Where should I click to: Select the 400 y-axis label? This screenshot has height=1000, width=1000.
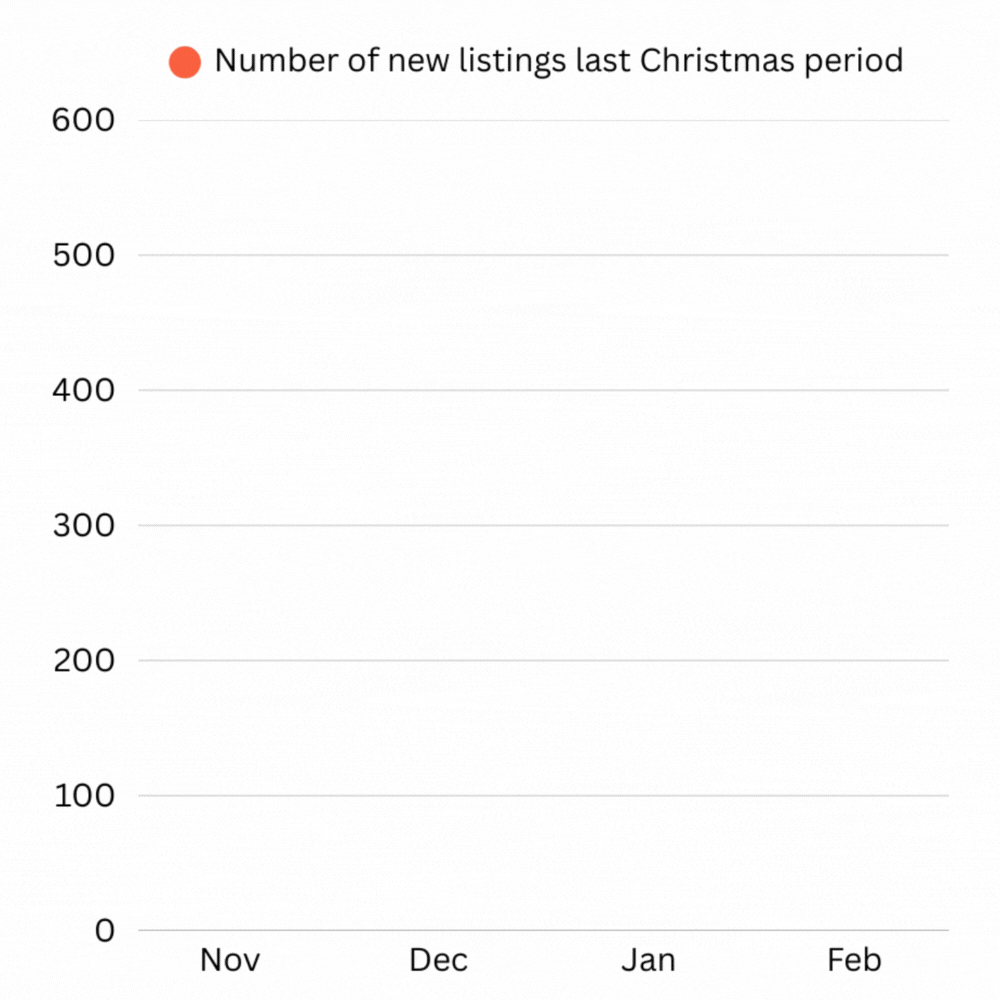tap(83, 390)
